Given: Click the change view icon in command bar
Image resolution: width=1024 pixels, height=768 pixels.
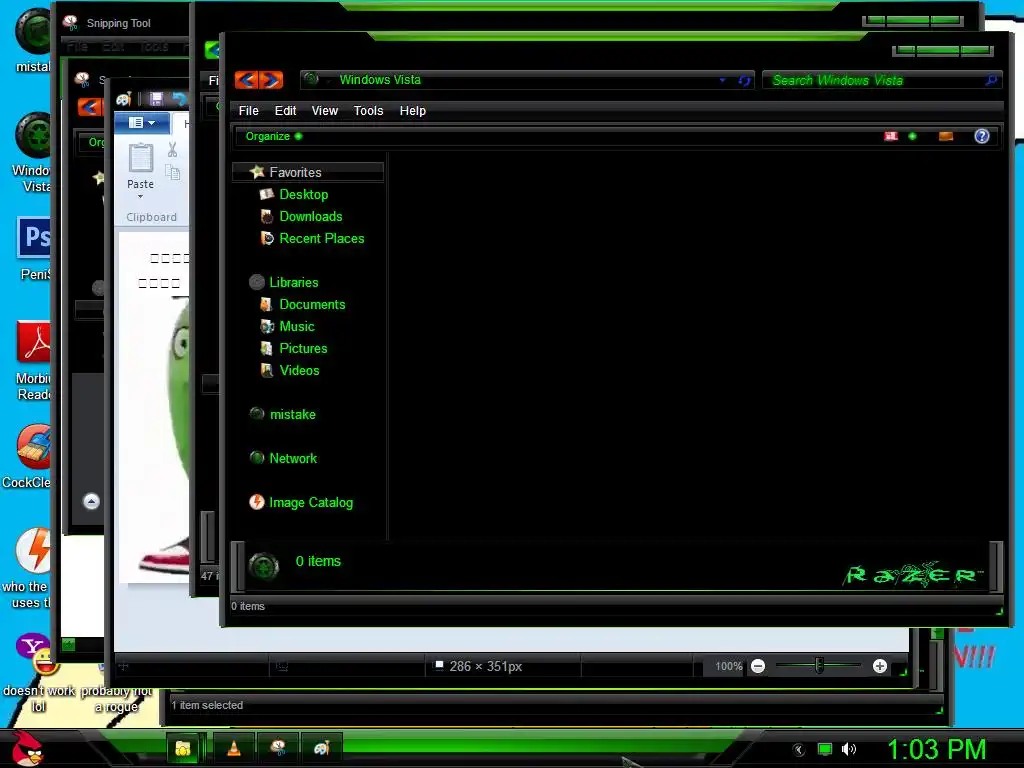Looking at the screenshot, I should [x=891, y=136].
